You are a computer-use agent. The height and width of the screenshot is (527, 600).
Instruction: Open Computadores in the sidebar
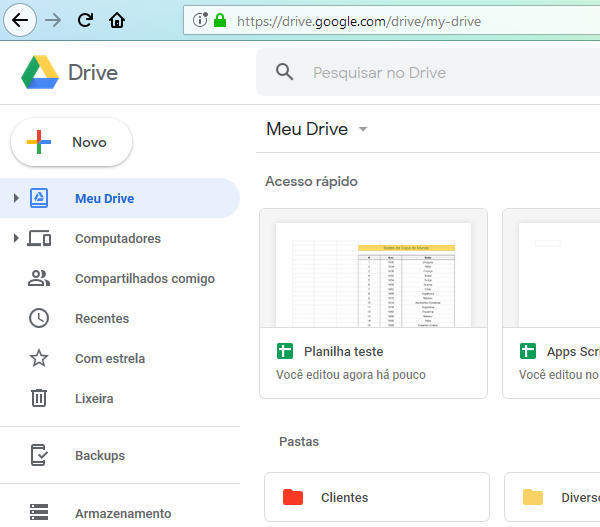(118, 238)
